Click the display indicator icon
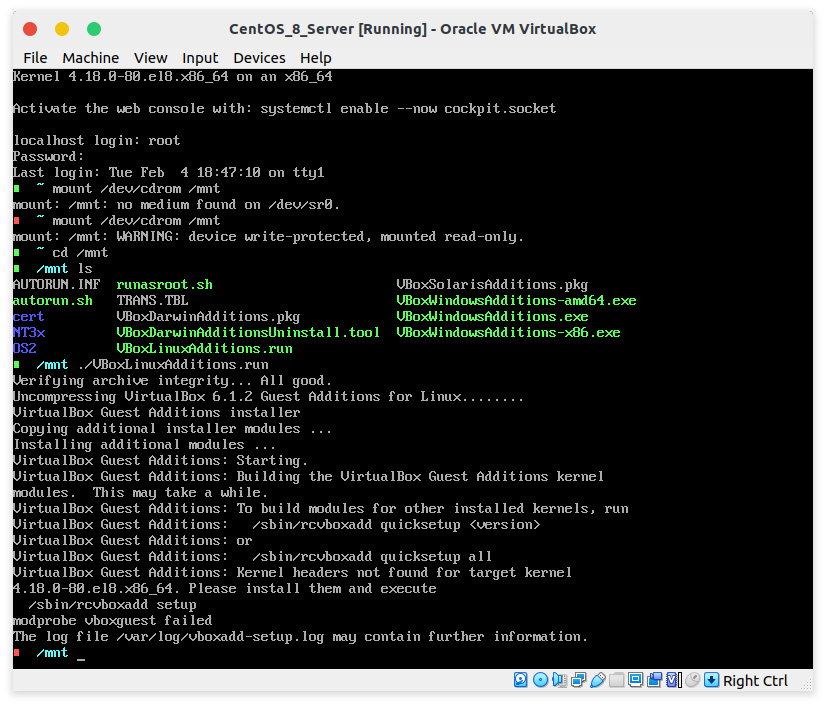The image size is (826, 706). (x=635, y=680)
